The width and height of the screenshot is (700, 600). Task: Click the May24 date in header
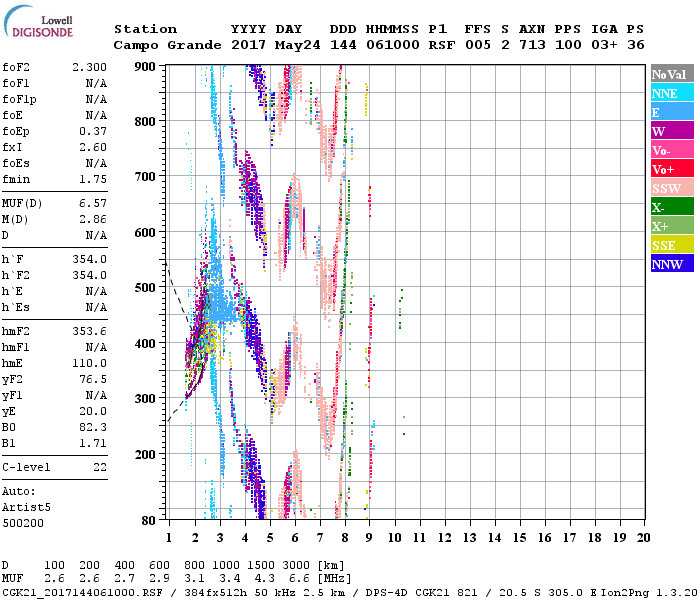pyautogui.click(x=297, y=45)
